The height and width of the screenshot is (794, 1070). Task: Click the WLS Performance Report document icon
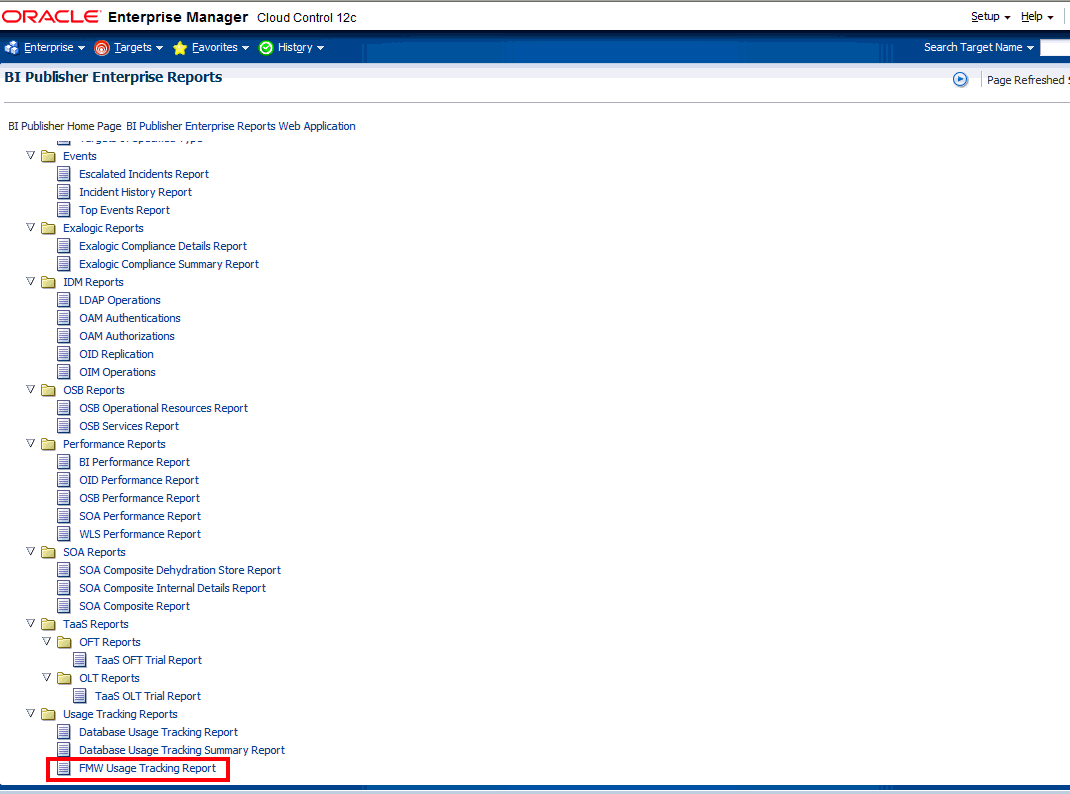[x=63, y=534]
